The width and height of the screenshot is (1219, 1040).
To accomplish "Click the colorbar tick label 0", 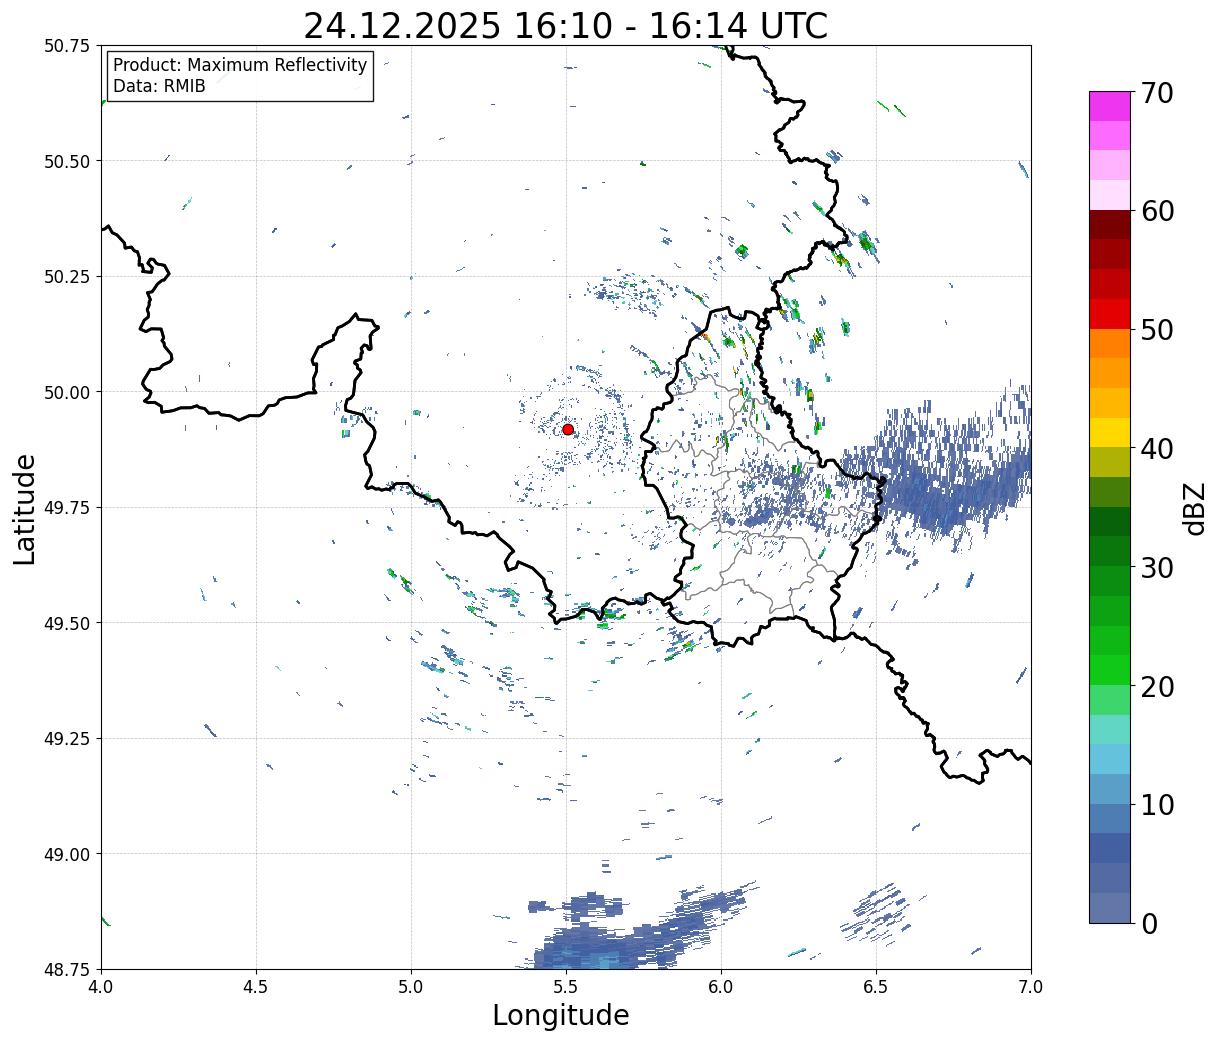I will pos(1148,924).
